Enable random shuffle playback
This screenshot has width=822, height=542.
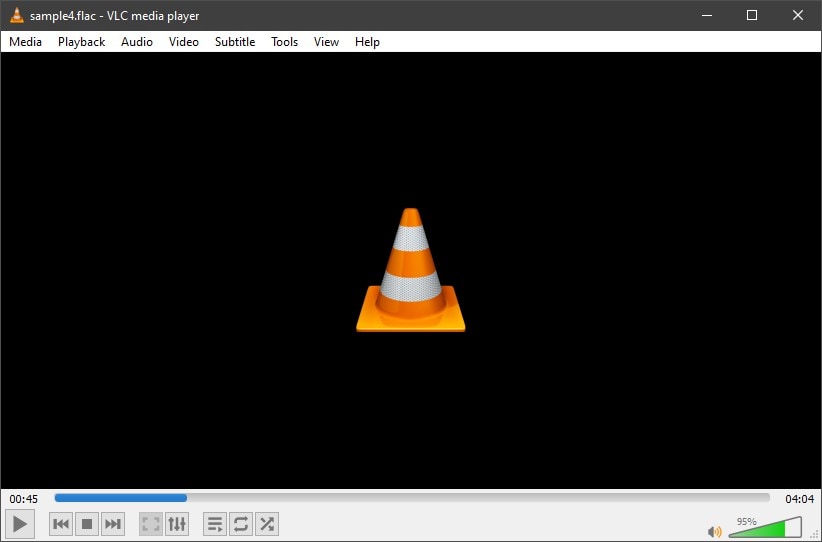pyautogui.click(x=267, y=523)
